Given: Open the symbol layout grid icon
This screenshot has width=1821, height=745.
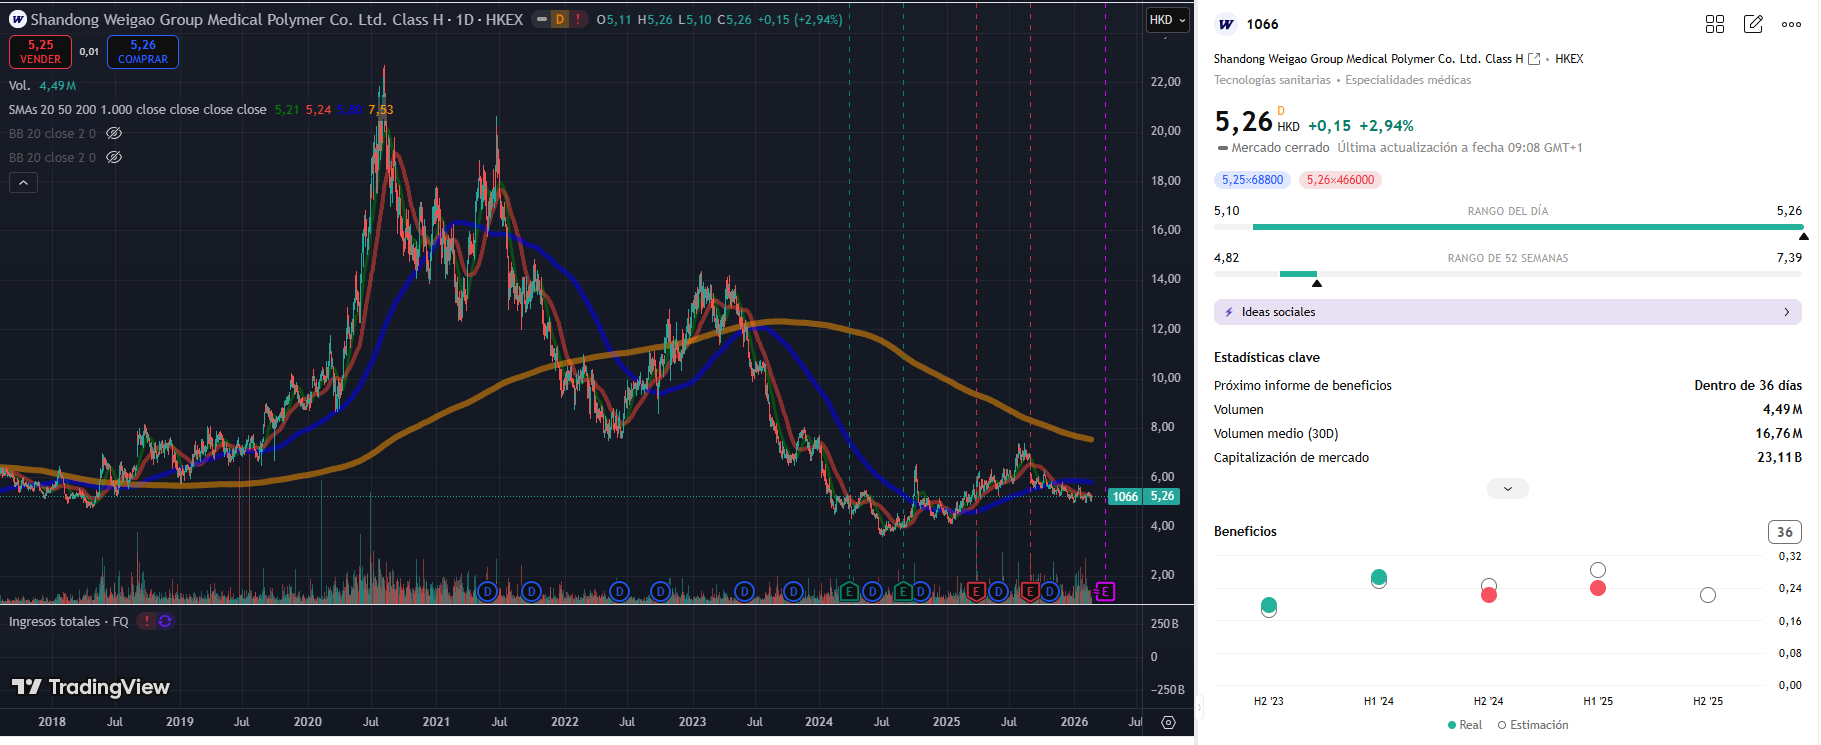Looking at the screenshot, I should click(1715, 24).
